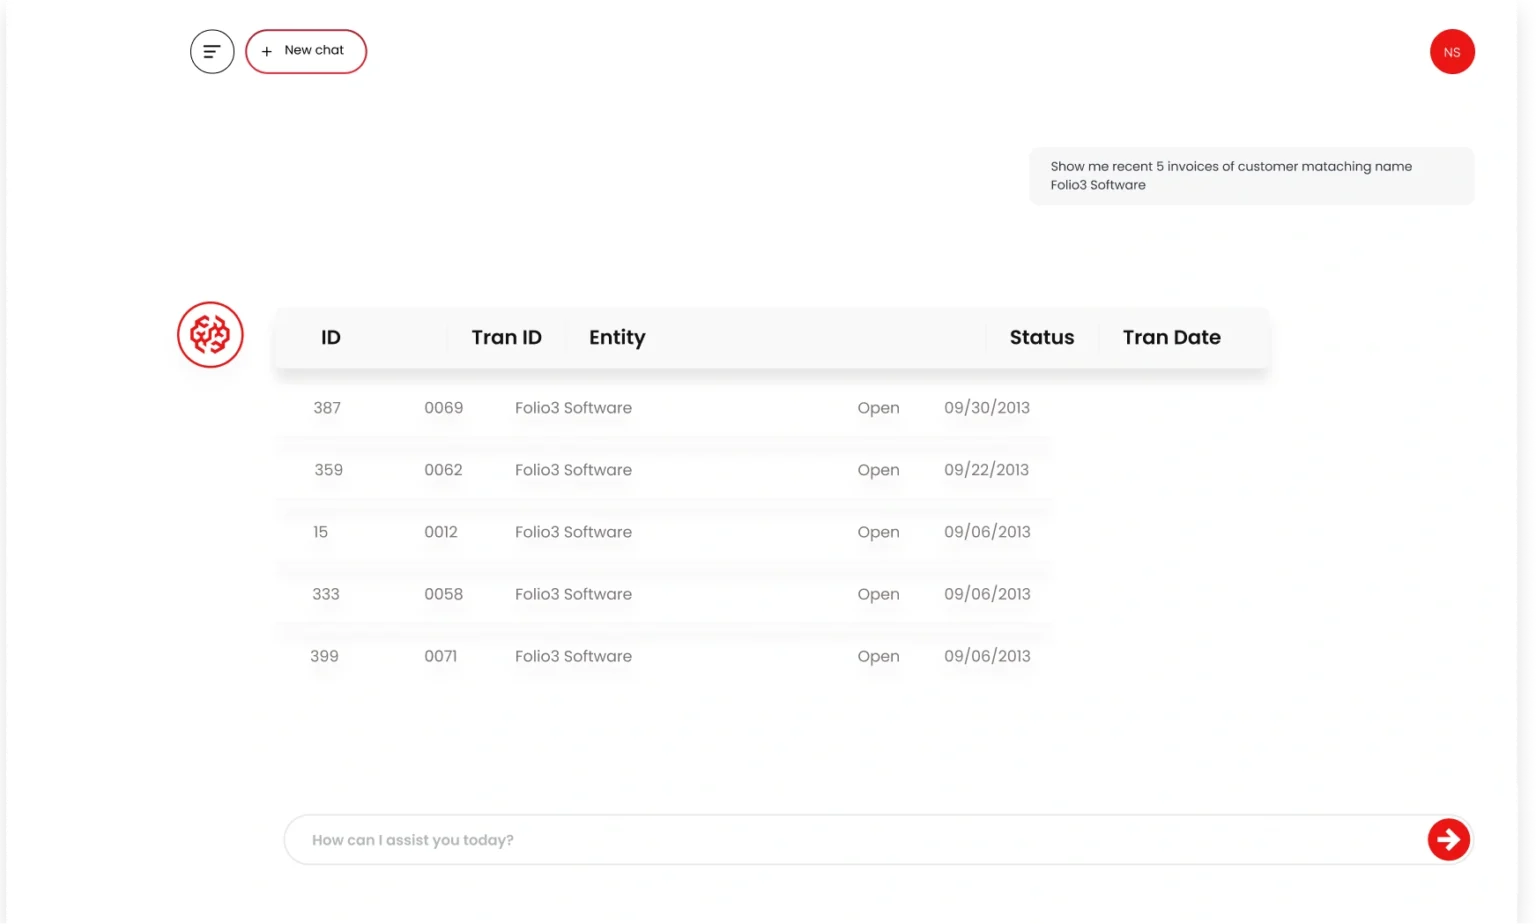
Task: Click Tran ID 0062
Action: pyautogui.click(x=443, y=470)
